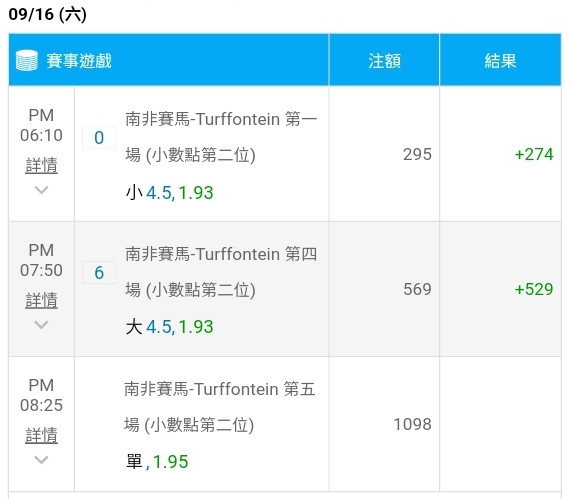Open 詳情 link for the 07:50 PM bet
The width and height of the screenshot is (566, 499).
coord(41,300)
